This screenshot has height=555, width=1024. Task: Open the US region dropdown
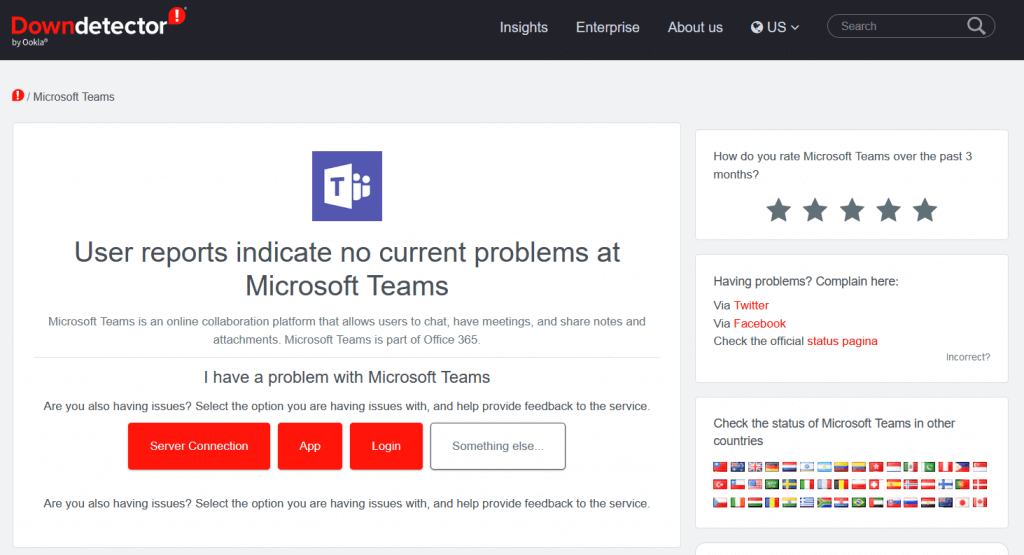[x=775, y=27]
